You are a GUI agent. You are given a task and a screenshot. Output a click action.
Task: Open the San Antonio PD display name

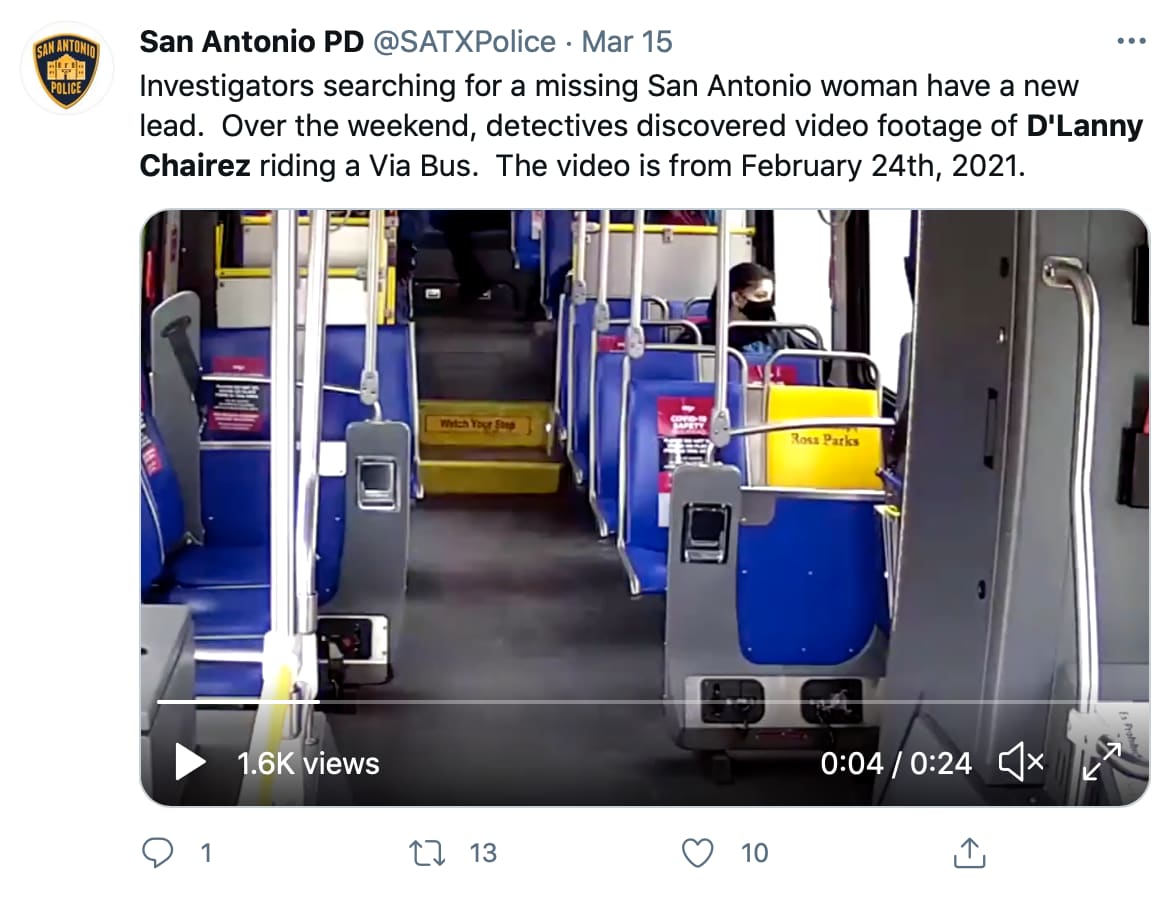coord(251,42)
